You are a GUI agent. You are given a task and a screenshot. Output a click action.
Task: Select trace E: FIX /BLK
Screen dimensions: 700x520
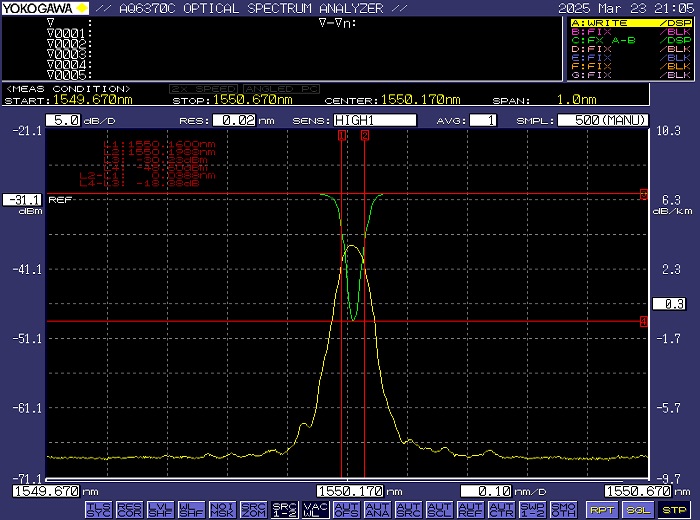tap(631, 58)
